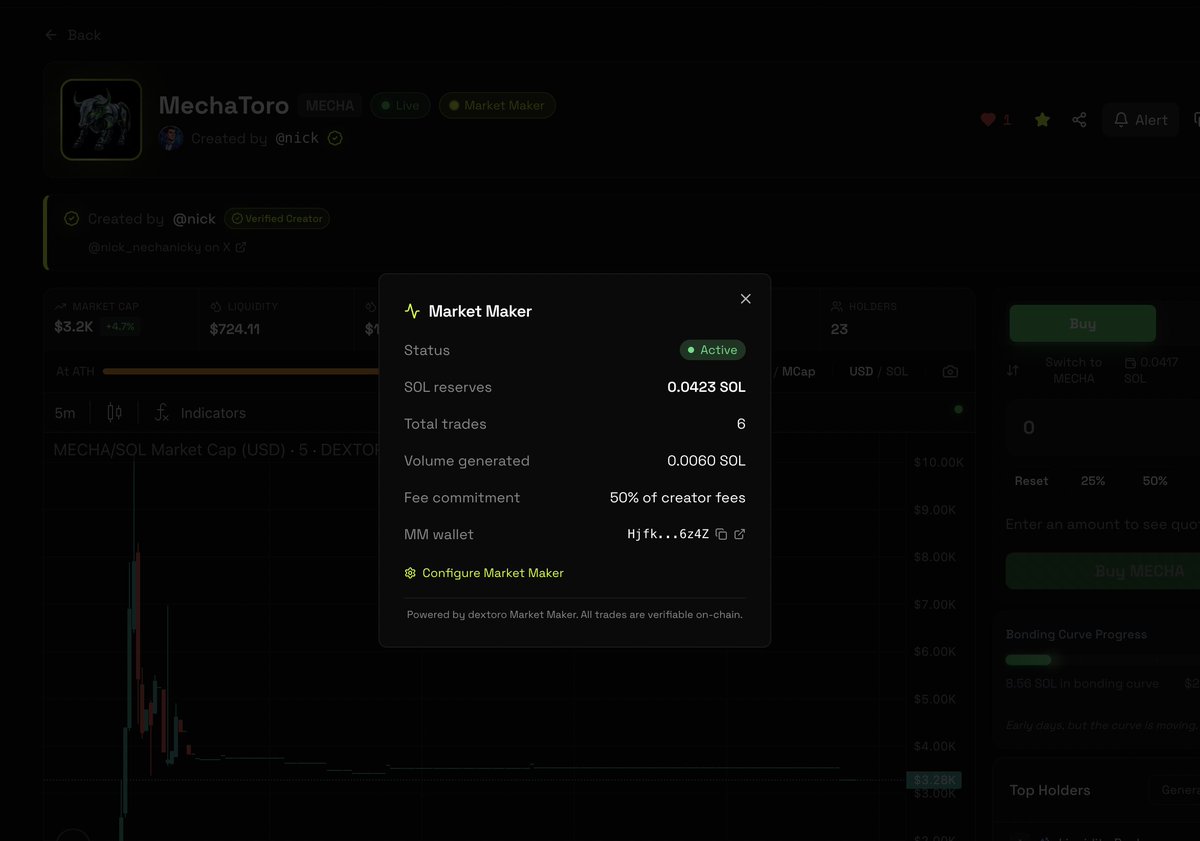Close the Market Maker dialog
This screenshot has height=841, width=1200.
click(x=745, y=299)
